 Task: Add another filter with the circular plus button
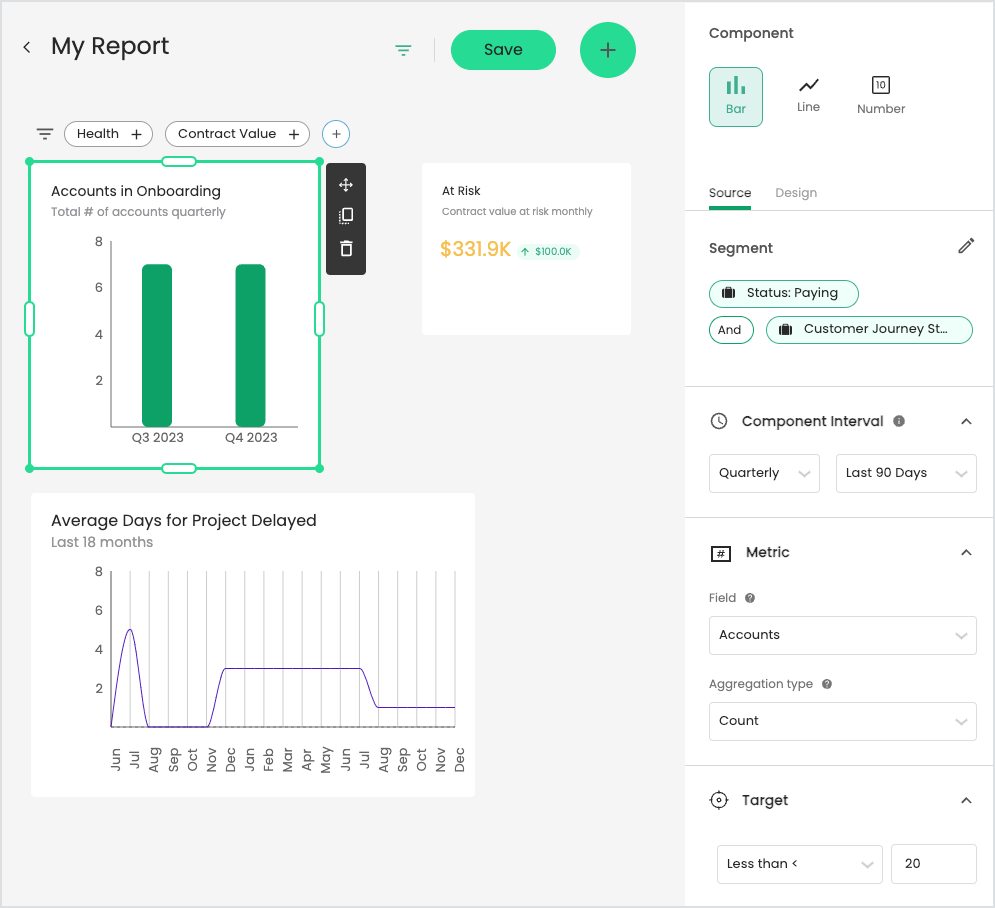click(x=336, y=134)
